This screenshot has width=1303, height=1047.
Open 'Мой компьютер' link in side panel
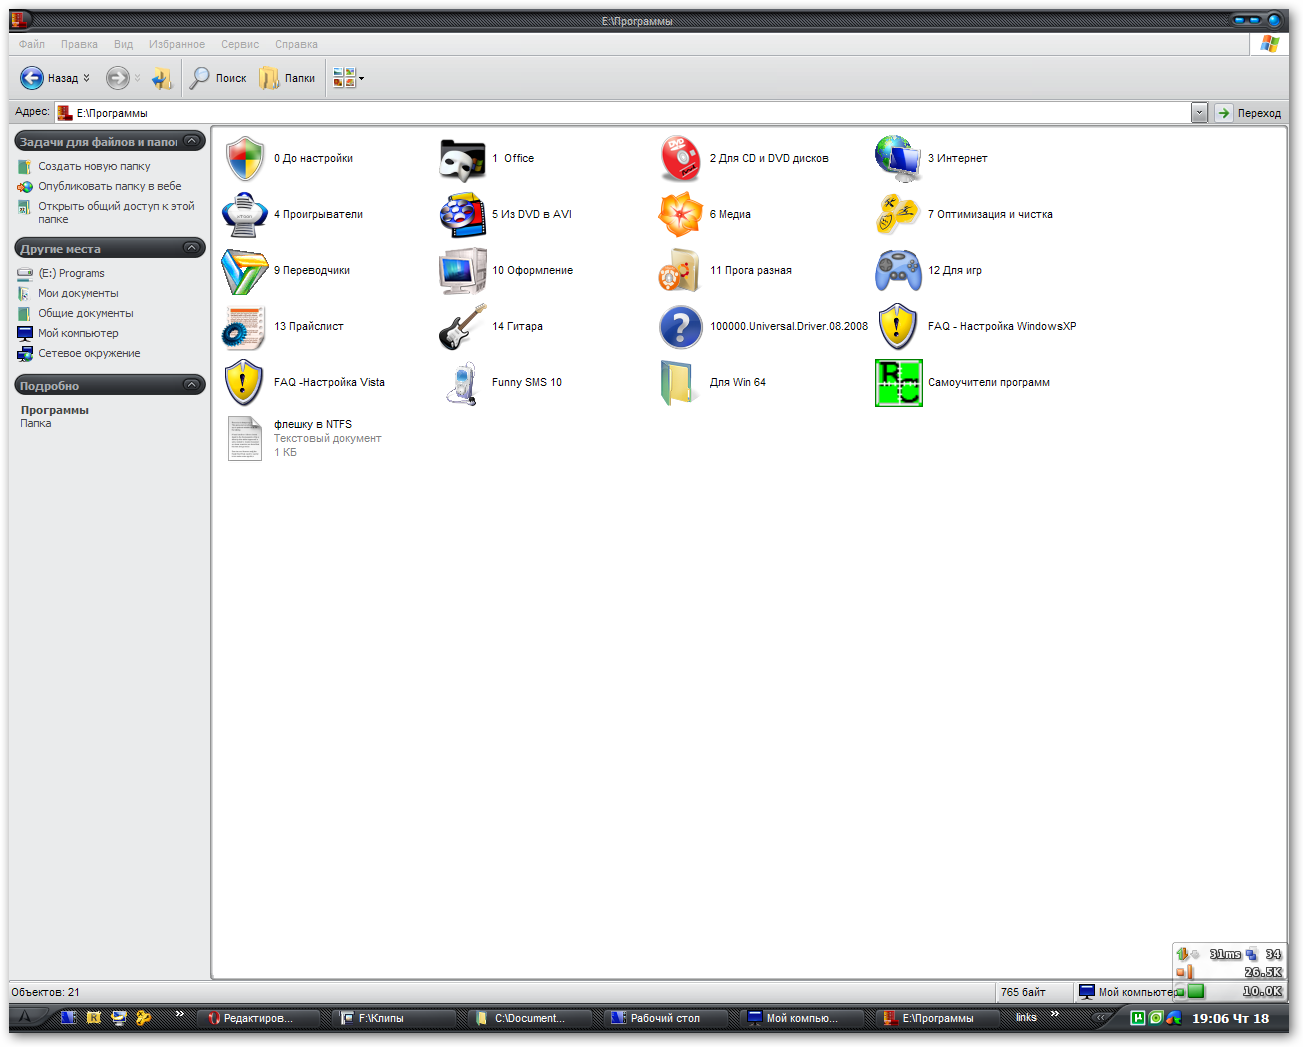tap(78, 334)
